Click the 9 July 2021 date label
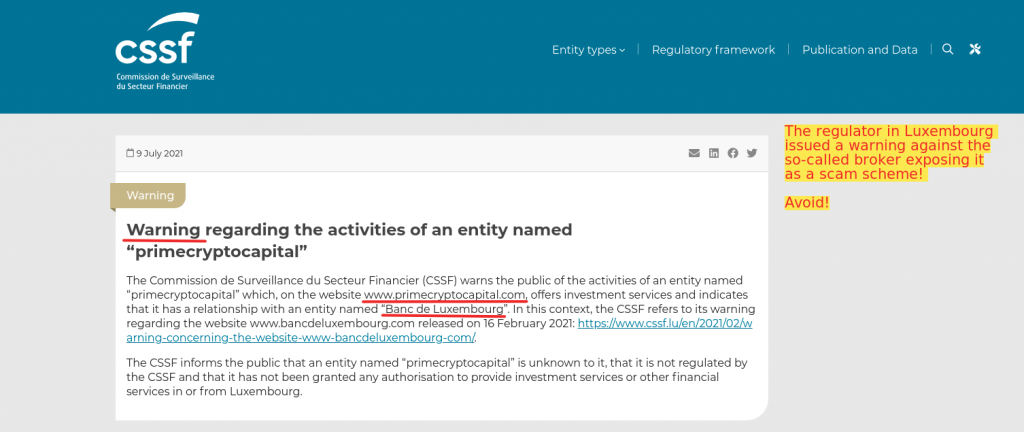This screenshot has height=432, width=1024. tap(159, 153)
